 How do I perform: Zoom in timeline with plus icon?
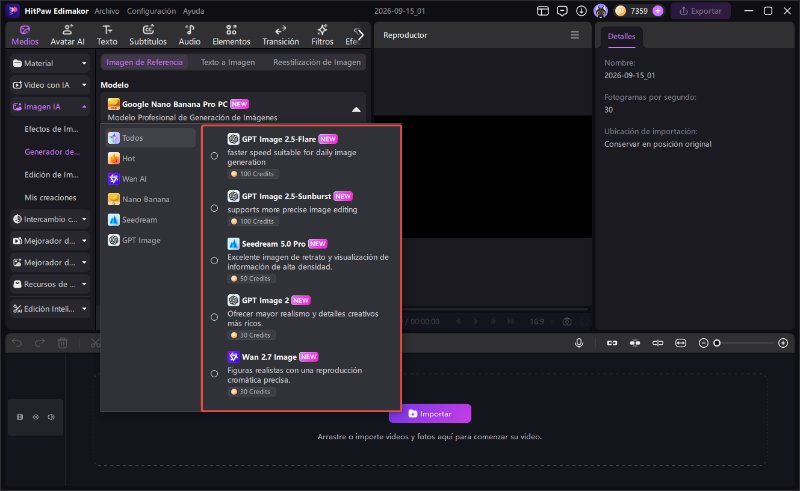click(783, 343)
